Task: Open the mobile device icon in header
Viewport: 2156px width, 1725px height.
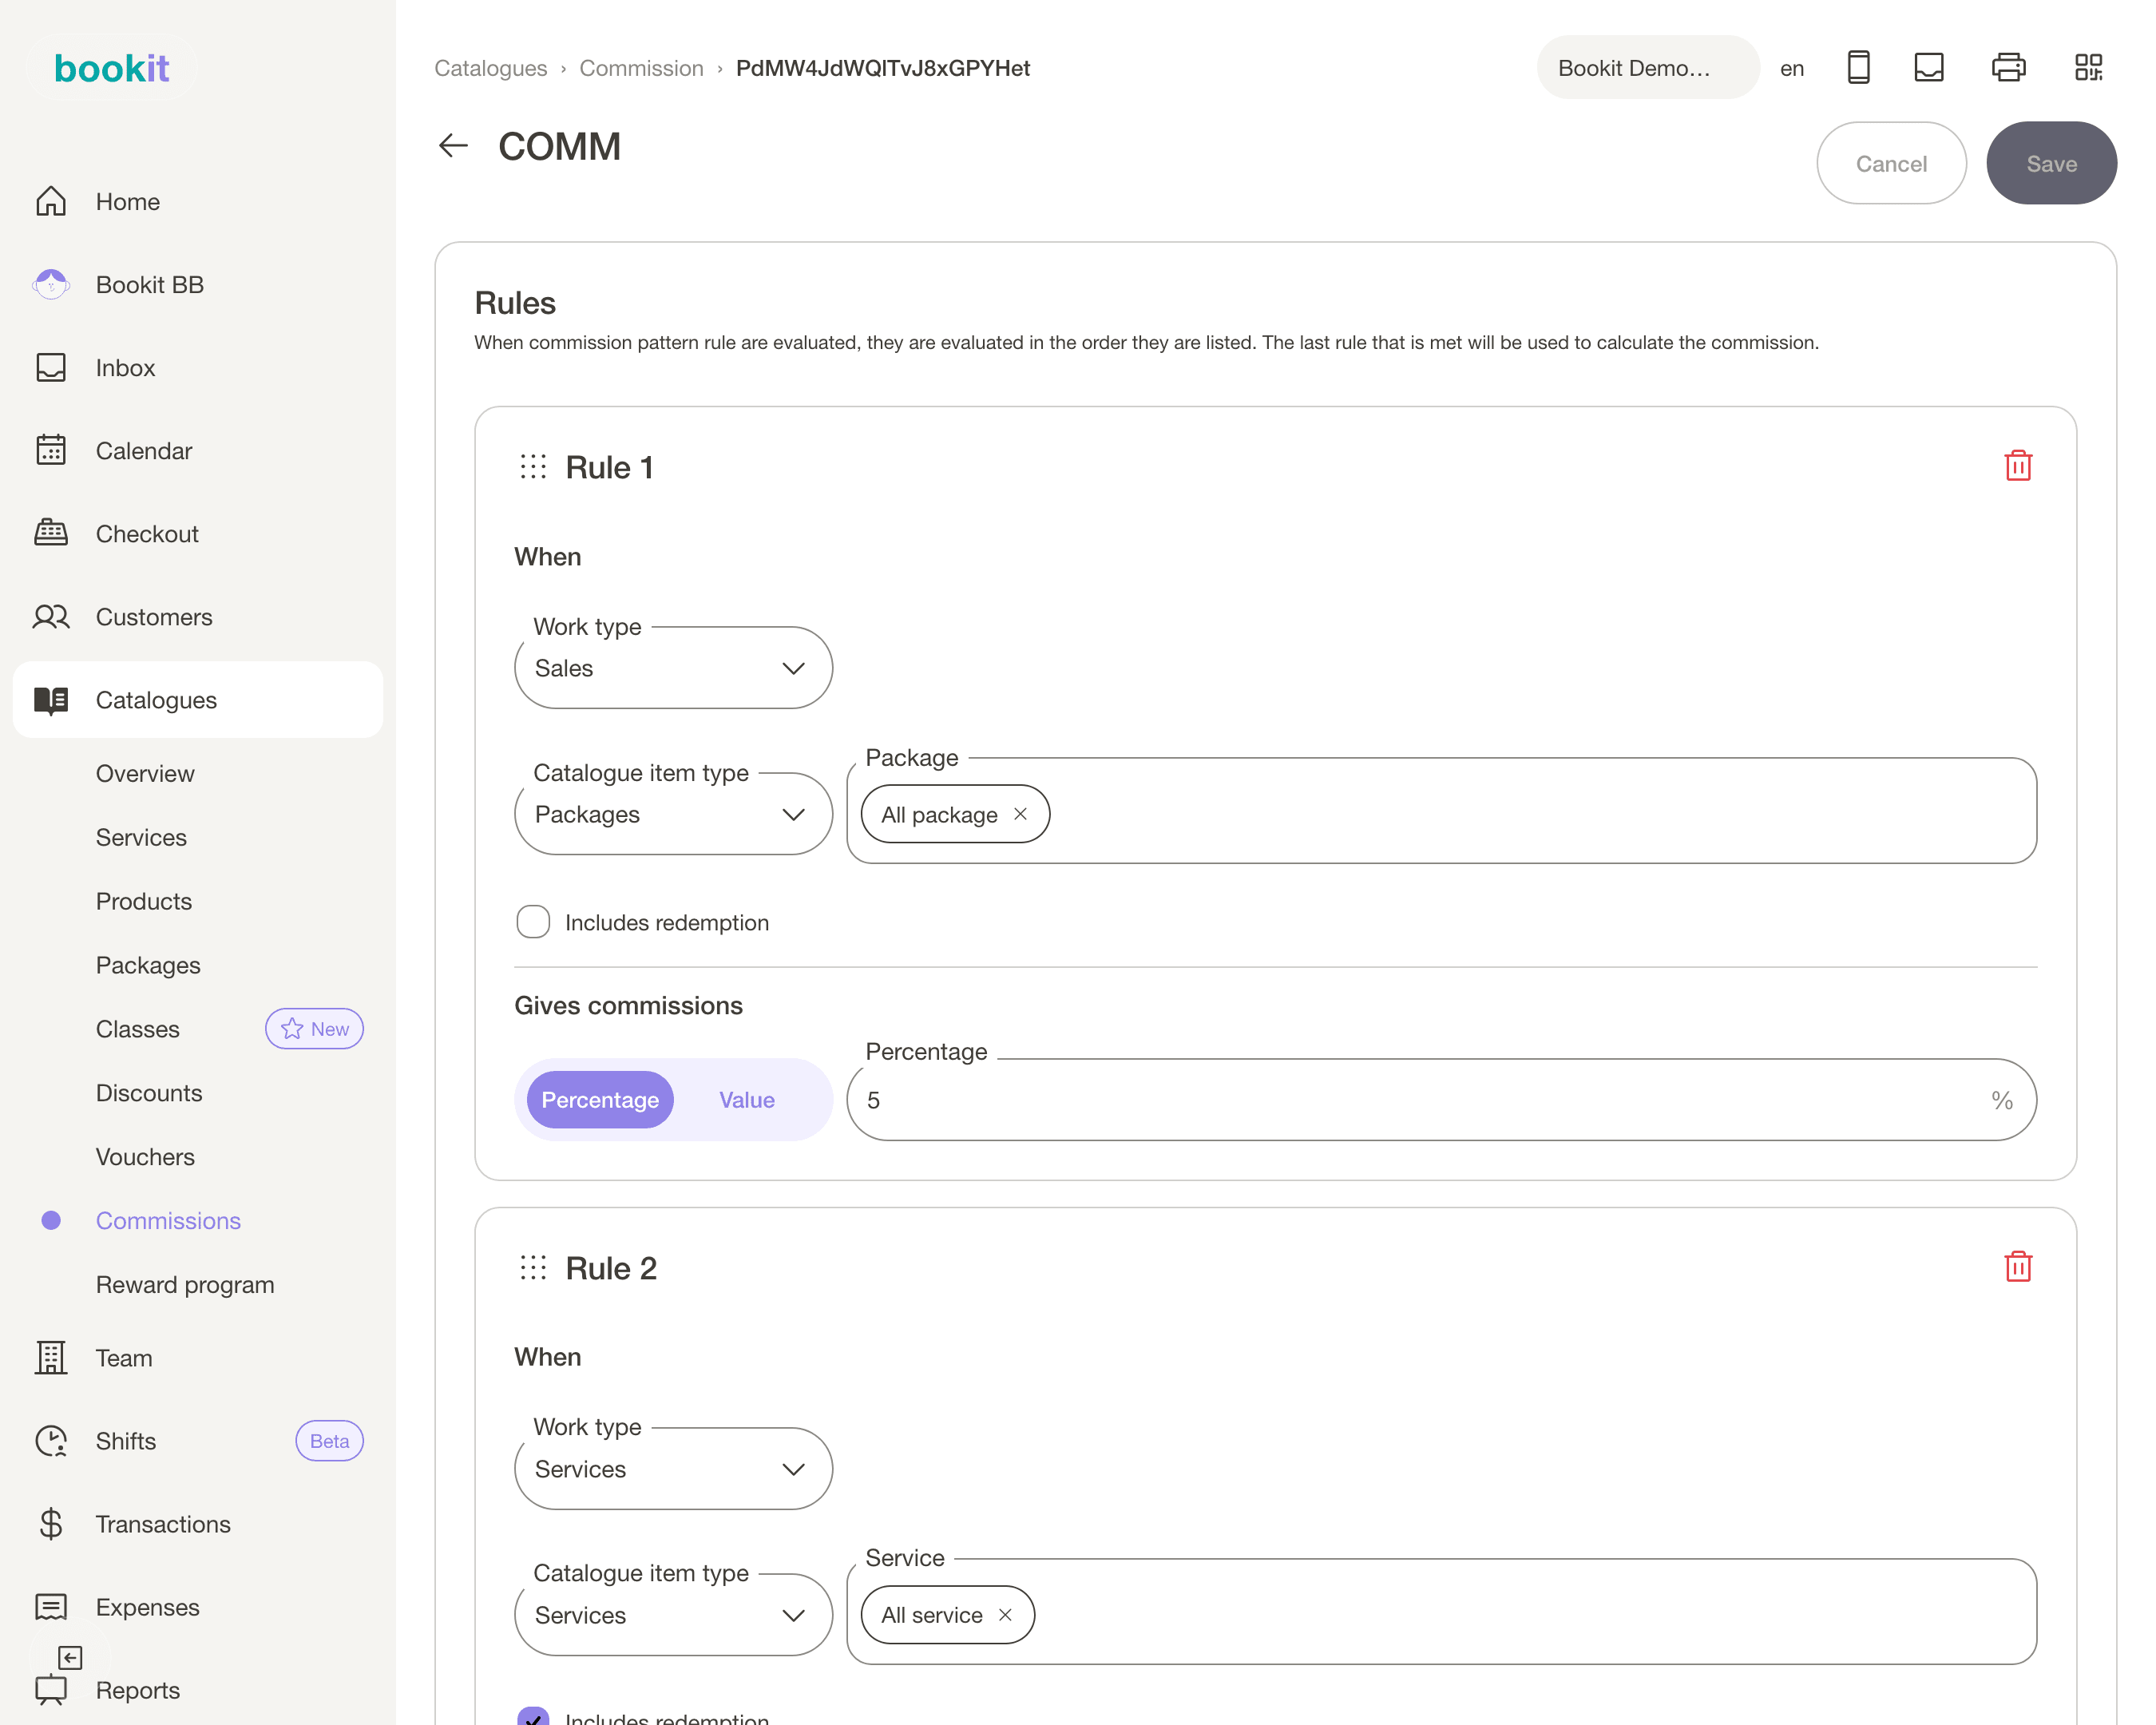Action: coord(1858,68)
